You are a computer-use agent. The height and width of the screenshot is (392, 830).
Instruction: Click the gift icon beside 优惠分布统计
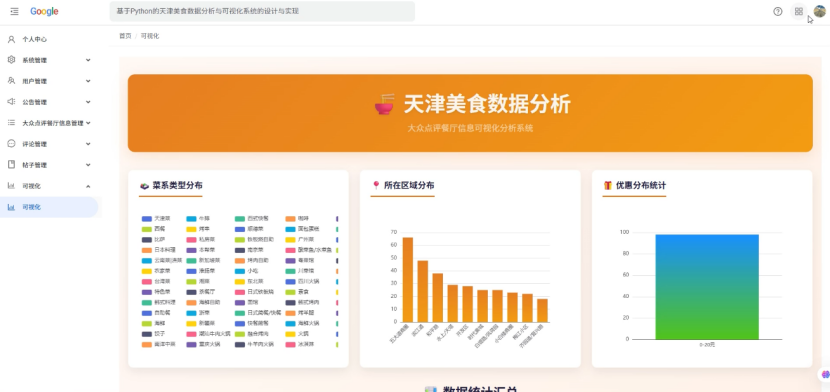click(608, 186)
